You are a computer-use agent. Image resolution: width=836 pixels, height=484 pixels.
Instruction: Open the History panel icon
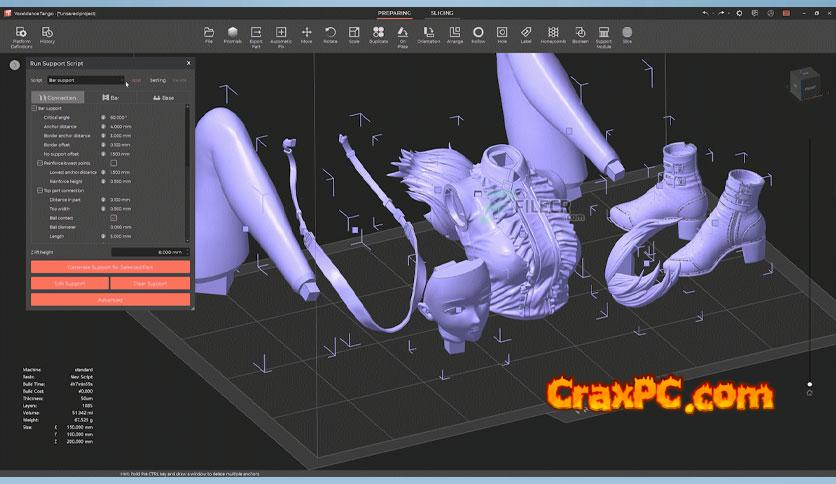pyautogui.click(x=47, y=36)
